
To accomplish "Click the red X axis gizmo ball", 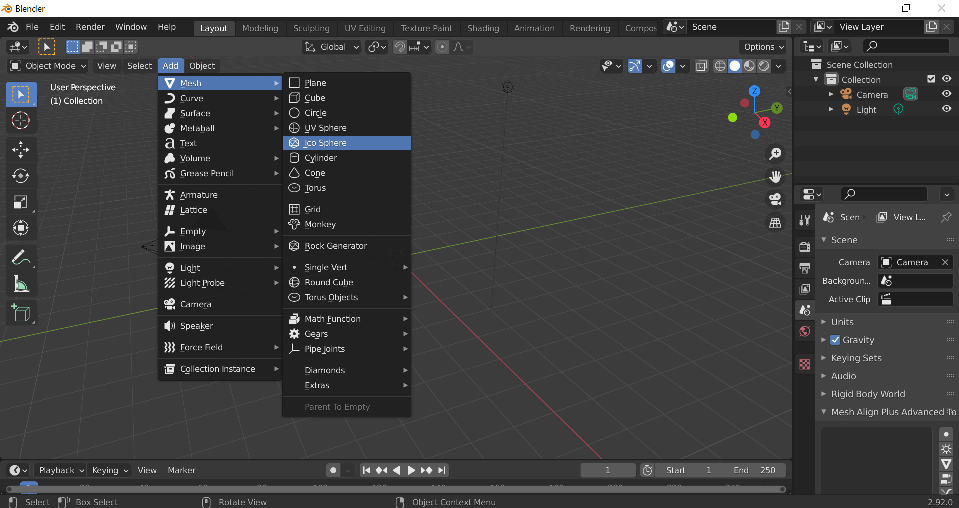I will click(x=764, y=123).
